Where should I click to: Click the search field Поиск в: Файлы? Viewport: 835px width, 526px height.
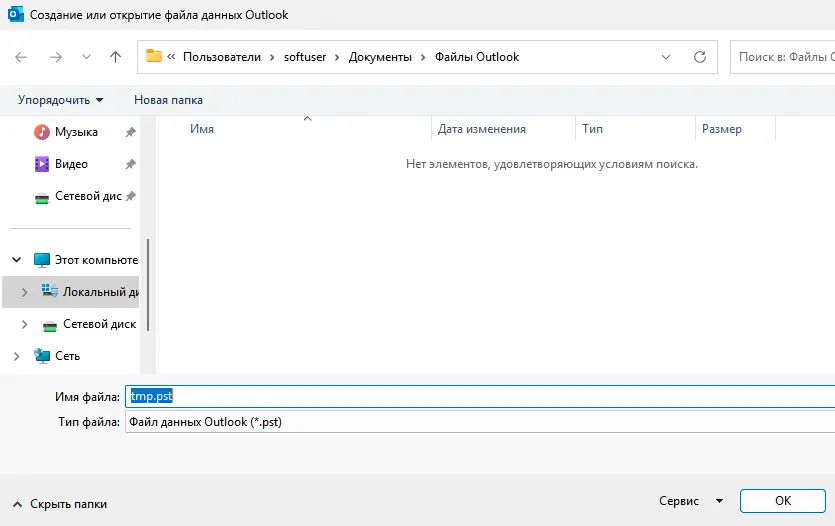click(782, 57)
